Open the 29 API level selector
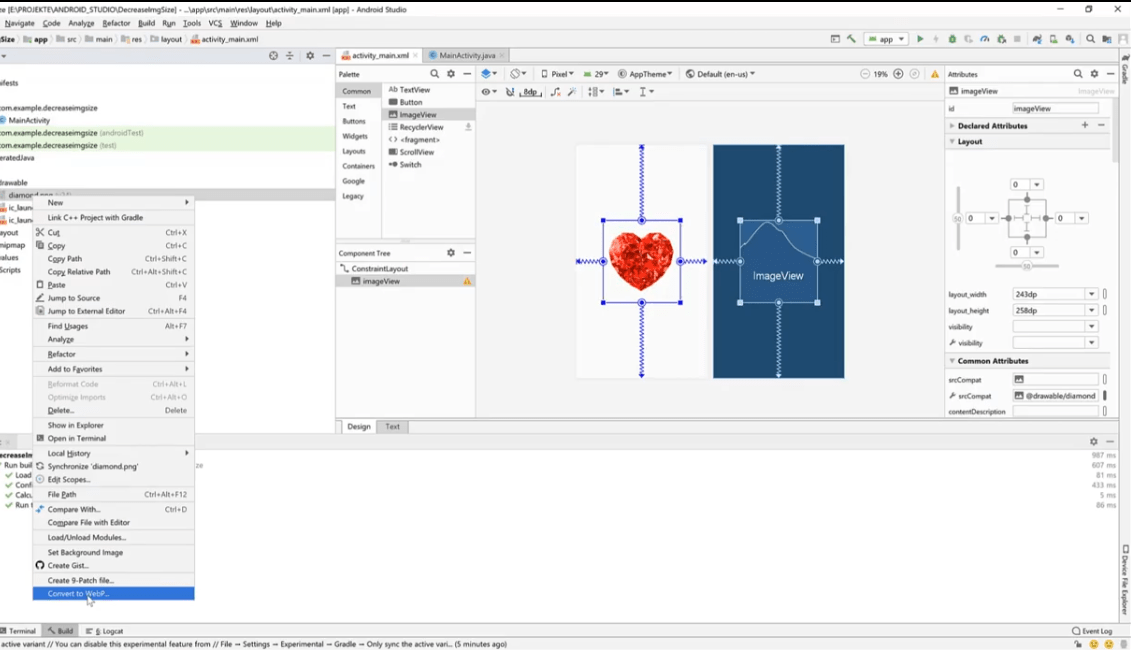The width and height of the screenshot is (1131, 650). pyautogui.click(x=597, y=73)
